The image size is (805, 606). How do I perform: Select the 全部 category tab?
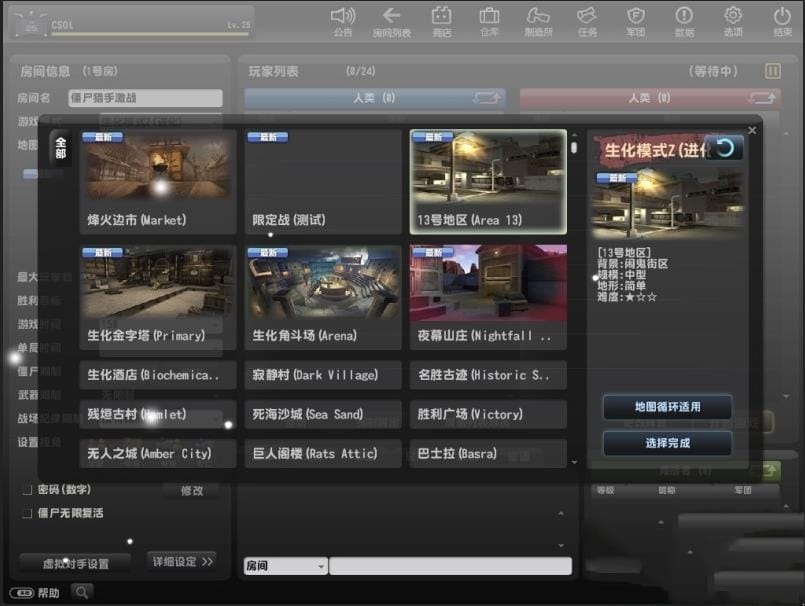pyautogui.click(x=61, y=148)
